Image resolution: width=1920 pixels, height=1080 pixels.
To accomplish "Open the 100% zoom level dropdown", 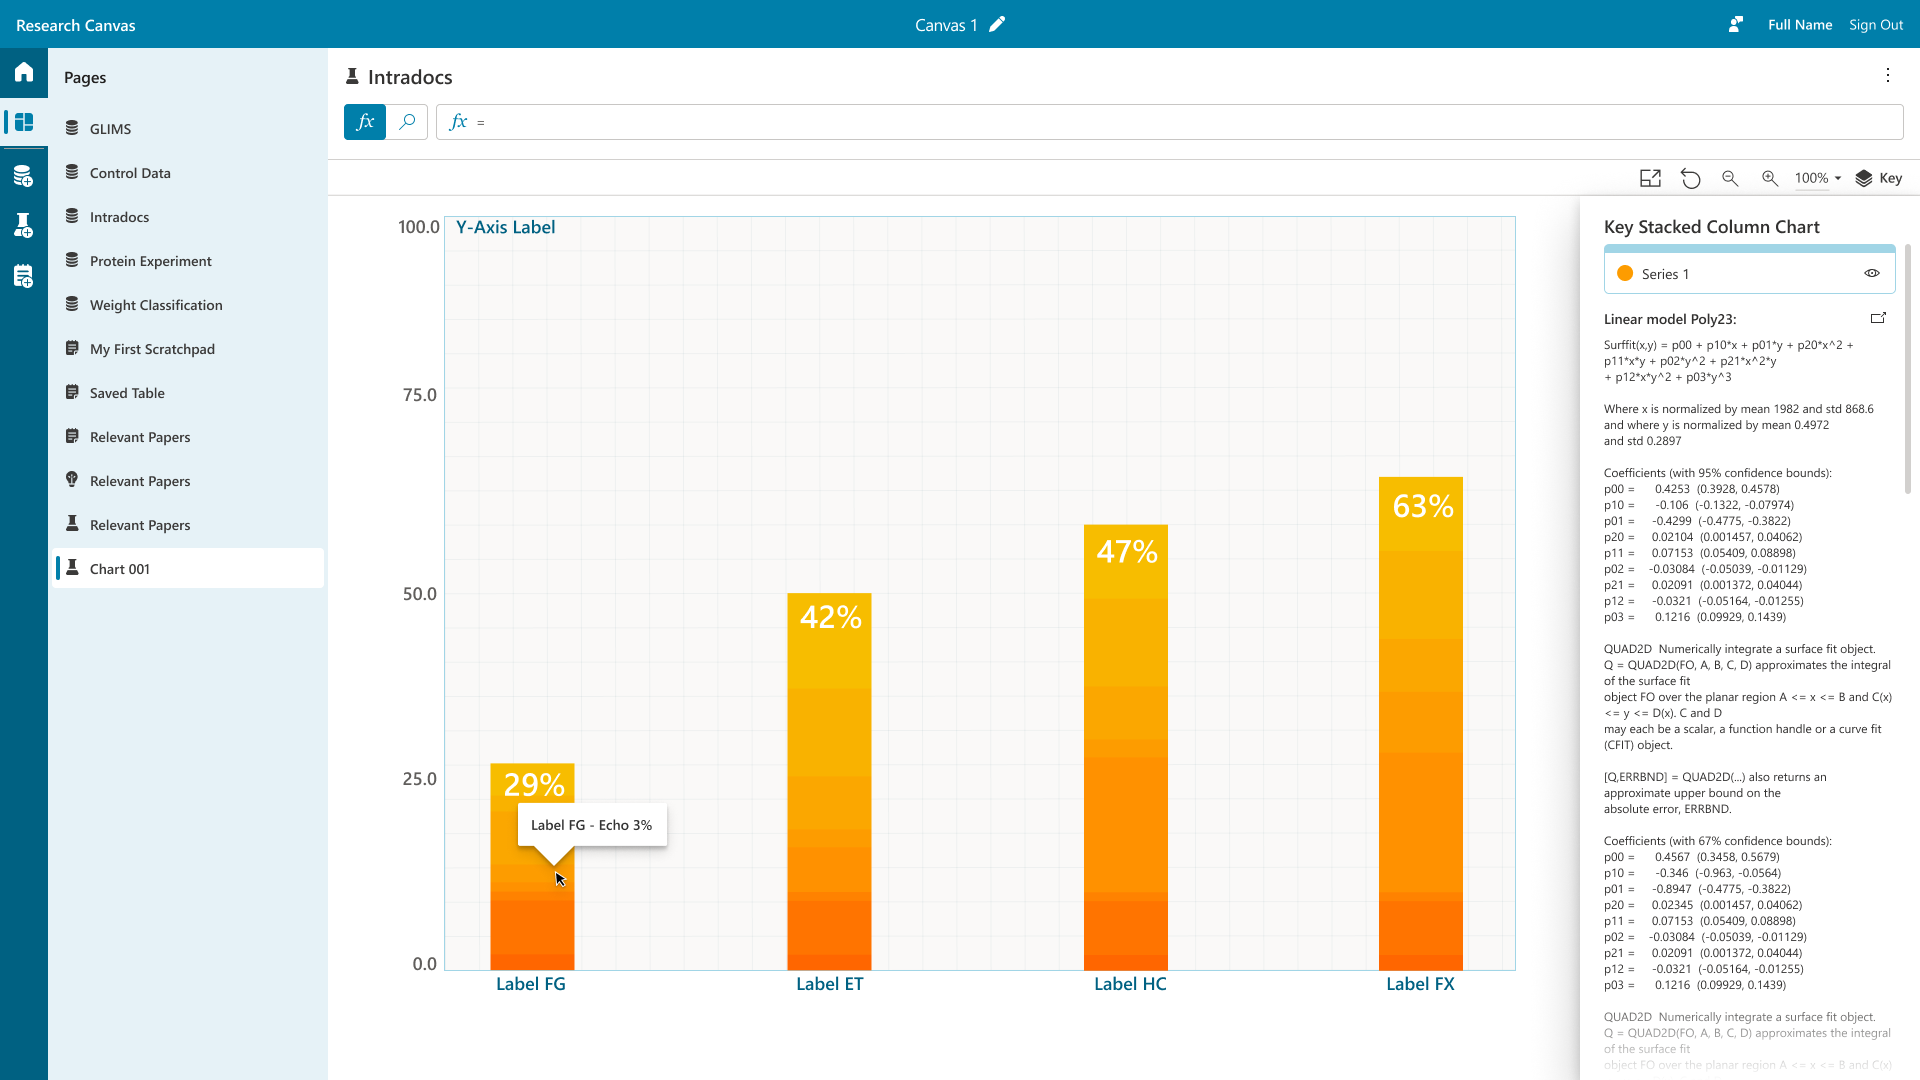I will click(x=1818, y=178).
